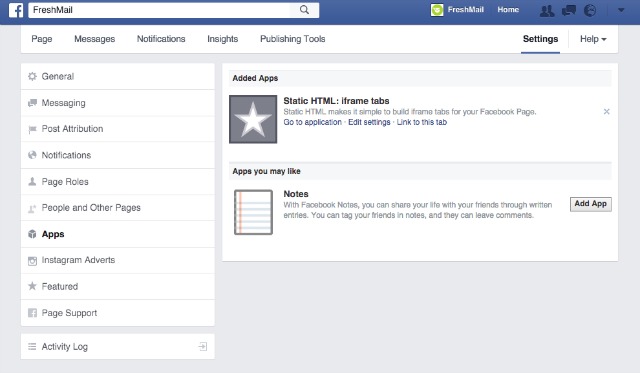This screenshot has height=373, width=640.
Task: Click the Messaging speech bubble icon in sidebar
Action: [x=32, y=103]
